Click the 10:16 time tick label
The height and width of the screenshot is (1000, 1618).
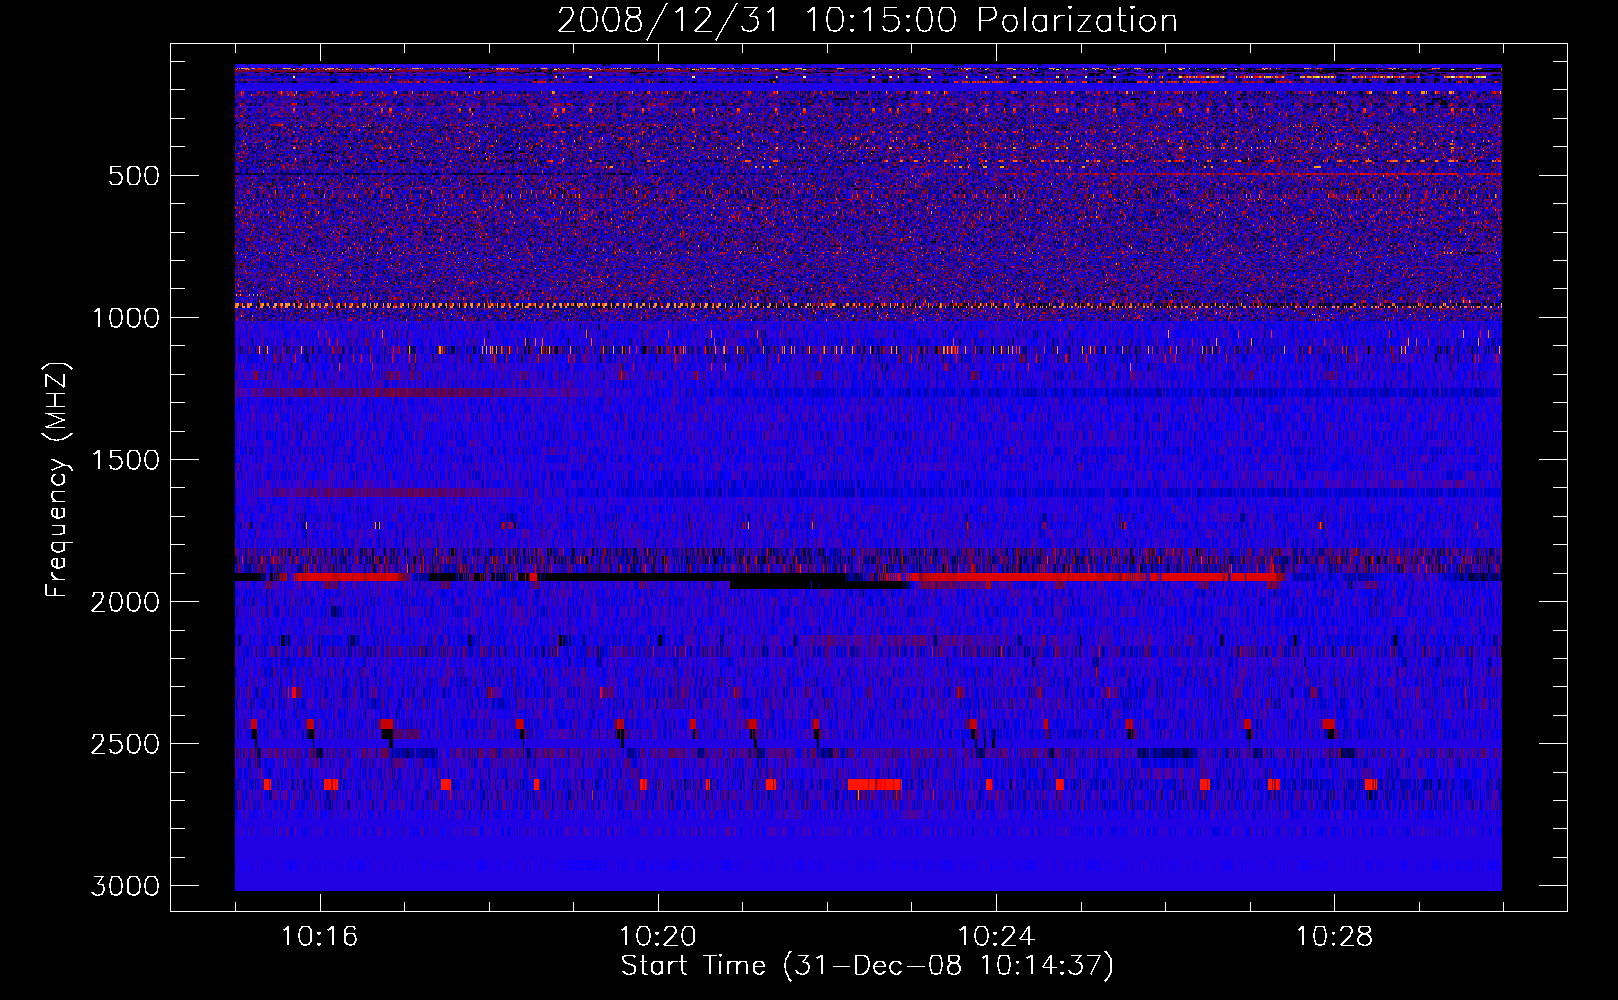(x=320, y=937)
